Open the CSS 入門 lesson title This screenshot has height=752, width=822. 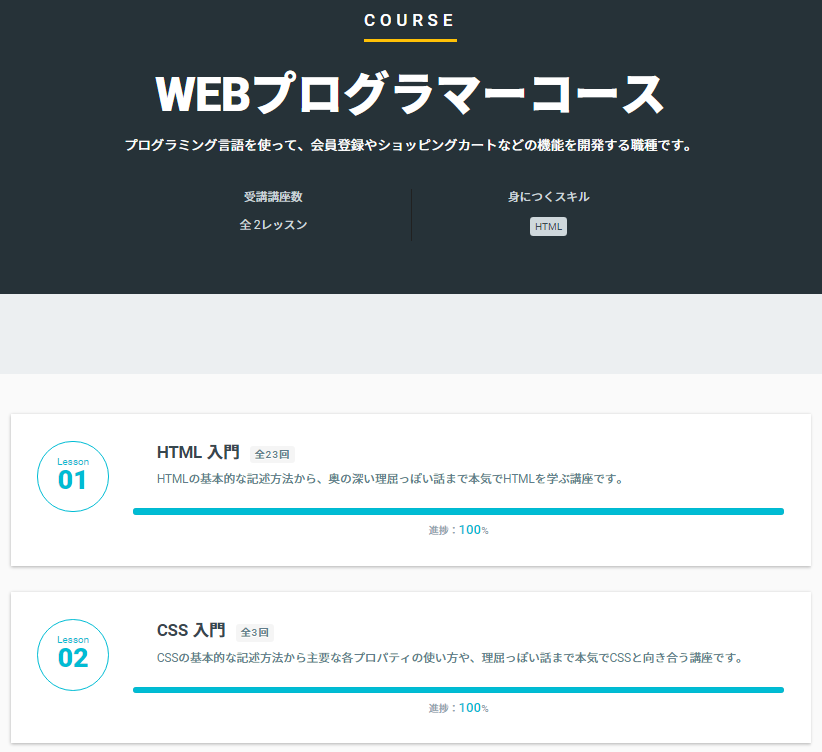(191, 630)
